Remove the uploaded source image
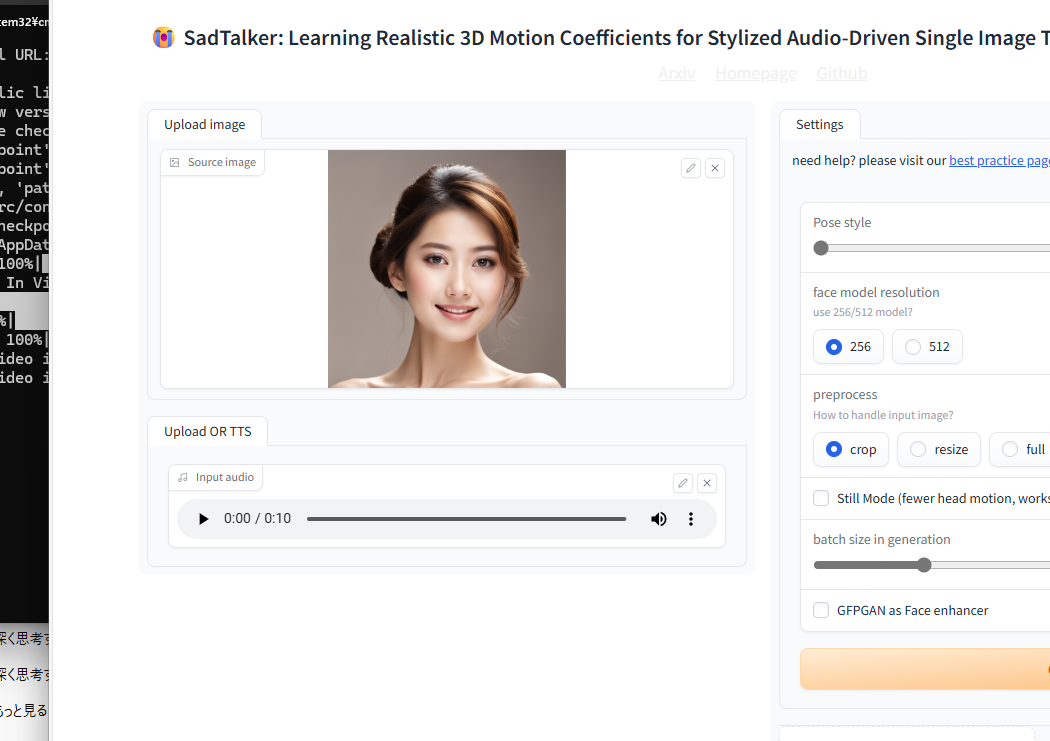The image size is (1050, 741). (714, 168)
